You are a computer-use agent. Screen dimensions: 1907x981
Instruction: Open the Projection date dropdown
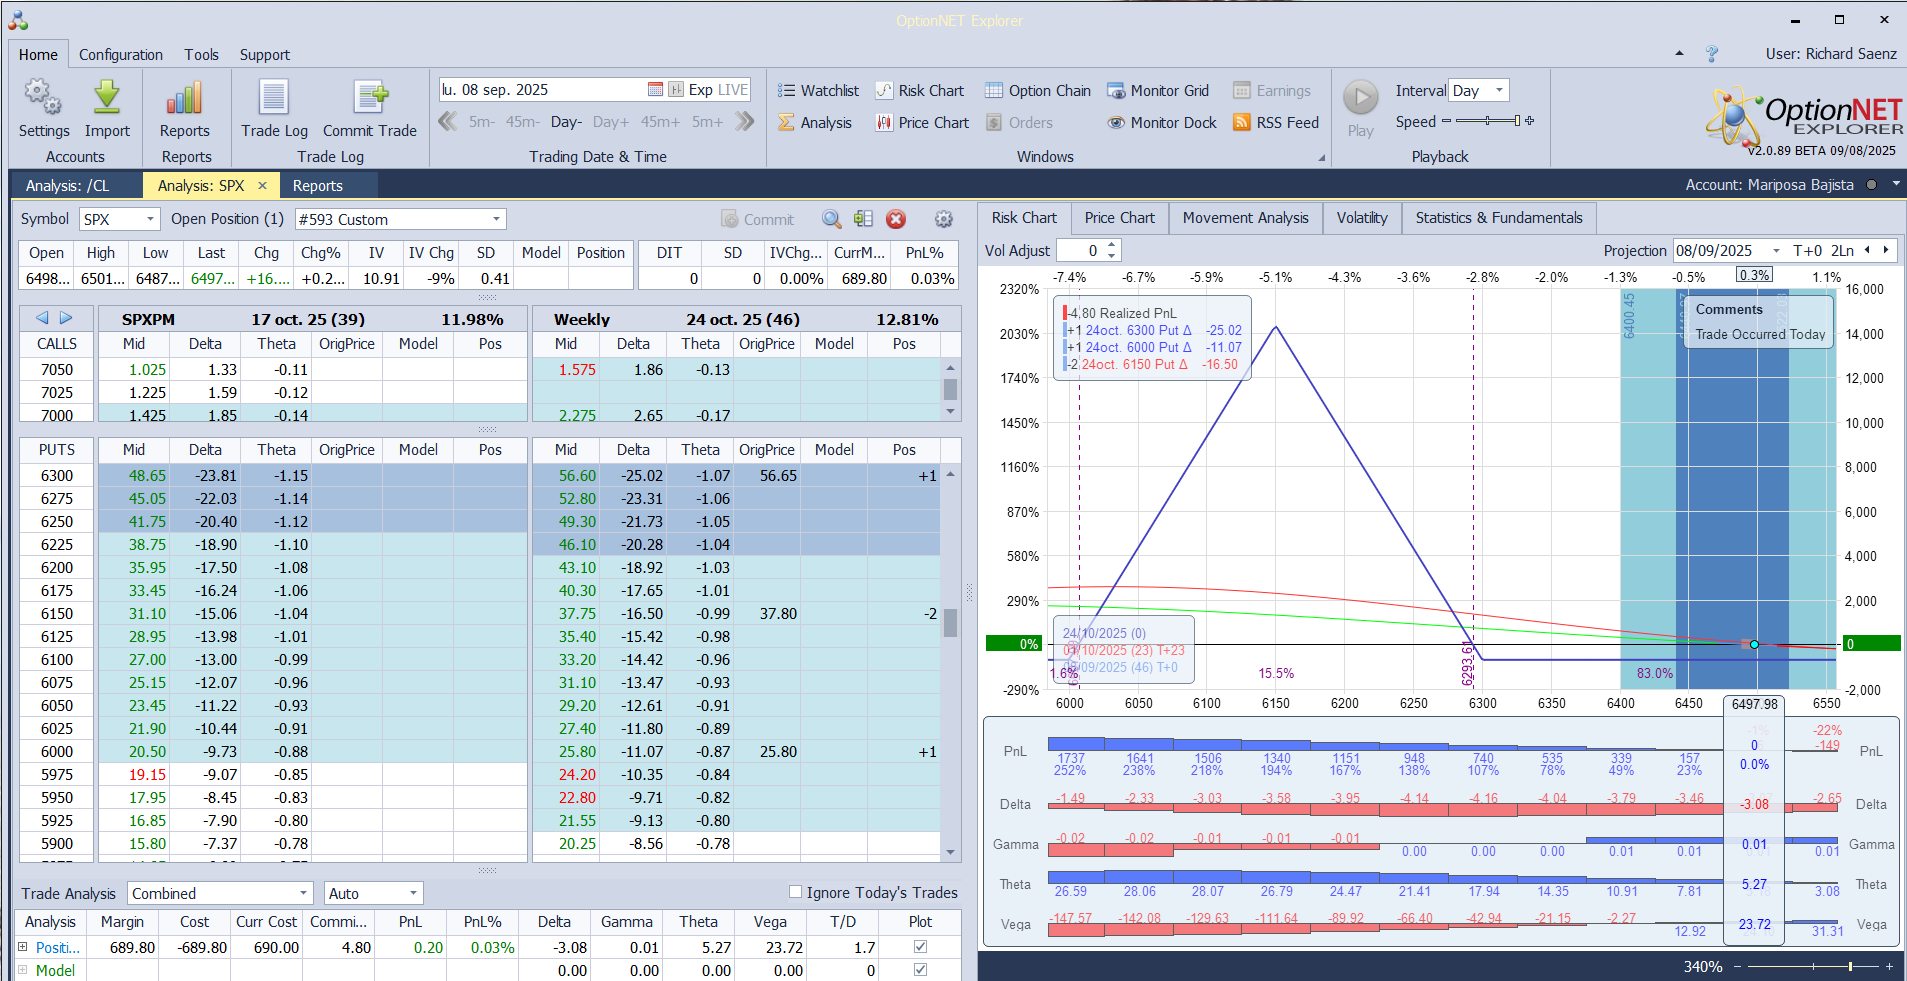(1776, 251)
